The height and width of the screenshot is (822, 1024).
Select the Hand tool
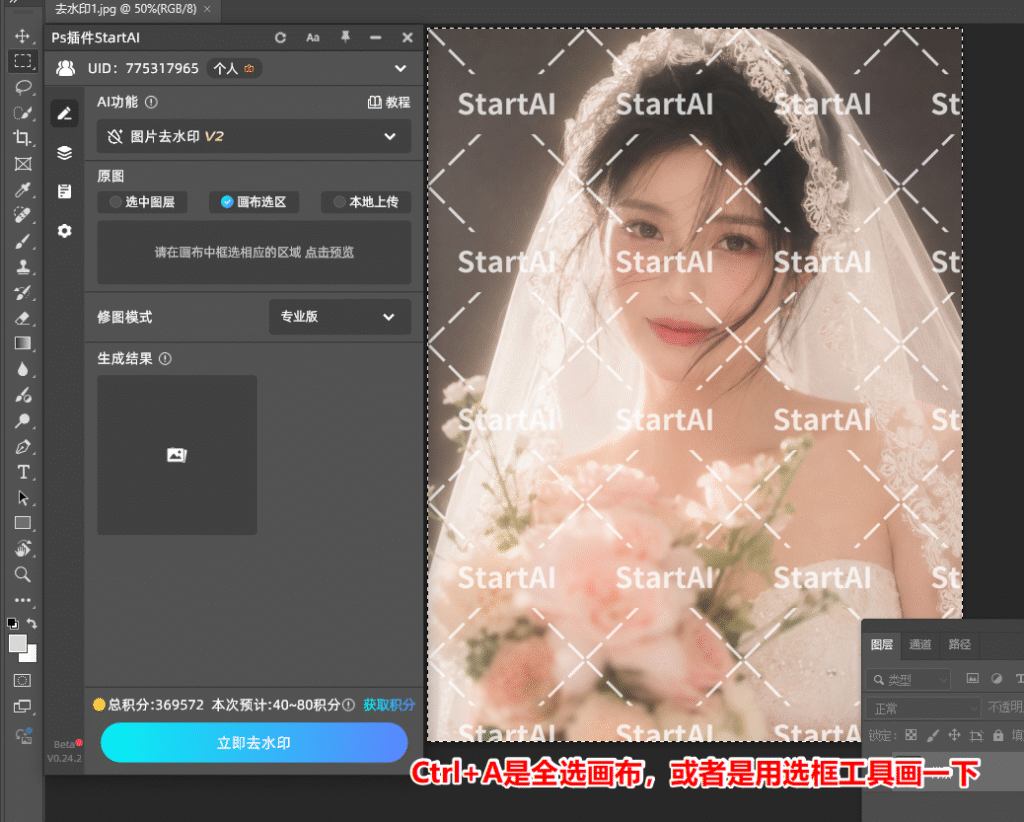pyautogui.click(x=23, y=548)
